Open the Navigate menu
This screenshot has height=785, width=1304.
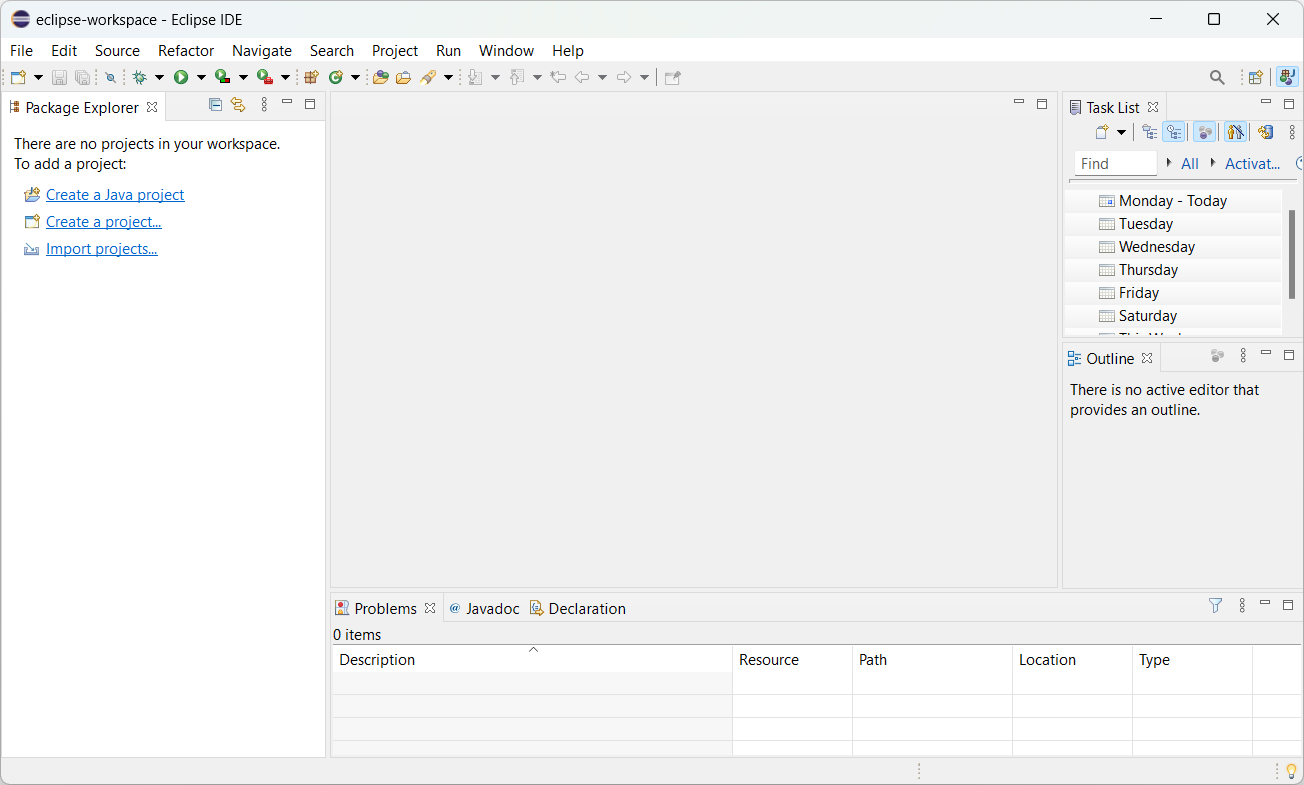click(262, 50)
